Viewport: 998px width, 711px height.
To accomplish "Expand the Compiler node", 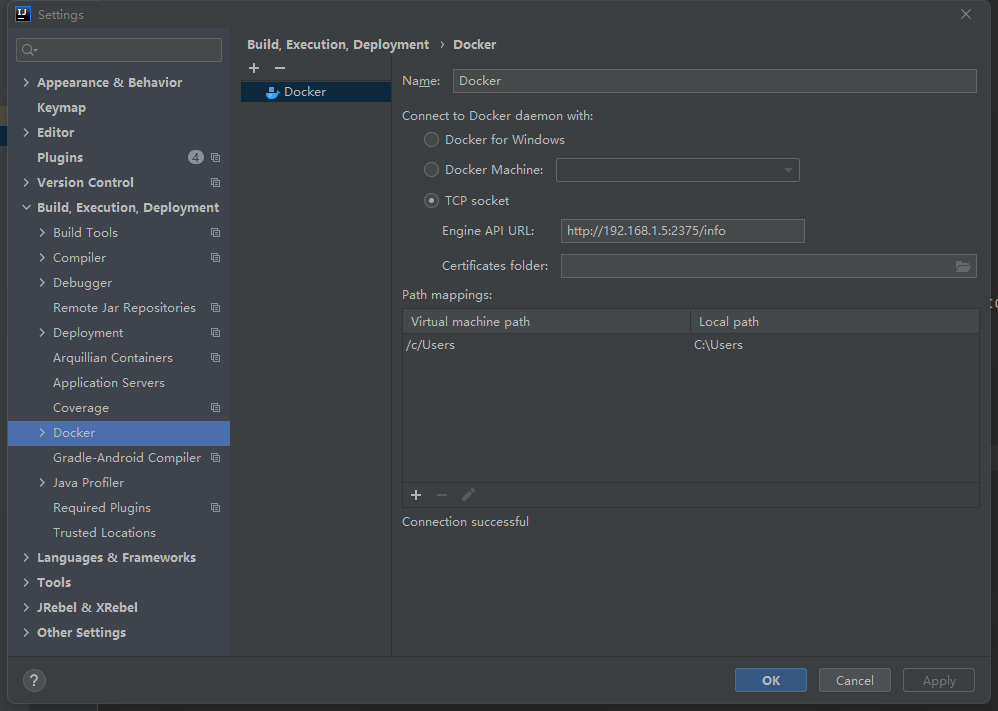I will point(42,258).
